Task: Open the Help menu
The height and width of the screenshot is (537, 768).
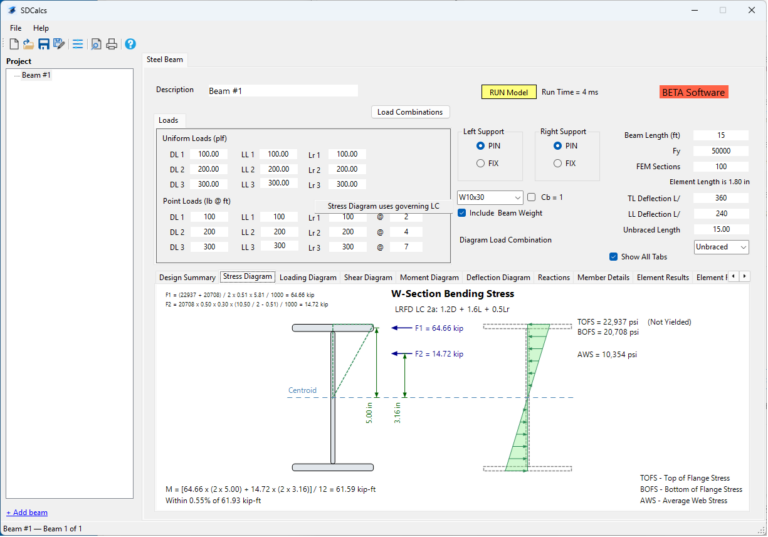Action: [x=41, y=28]
